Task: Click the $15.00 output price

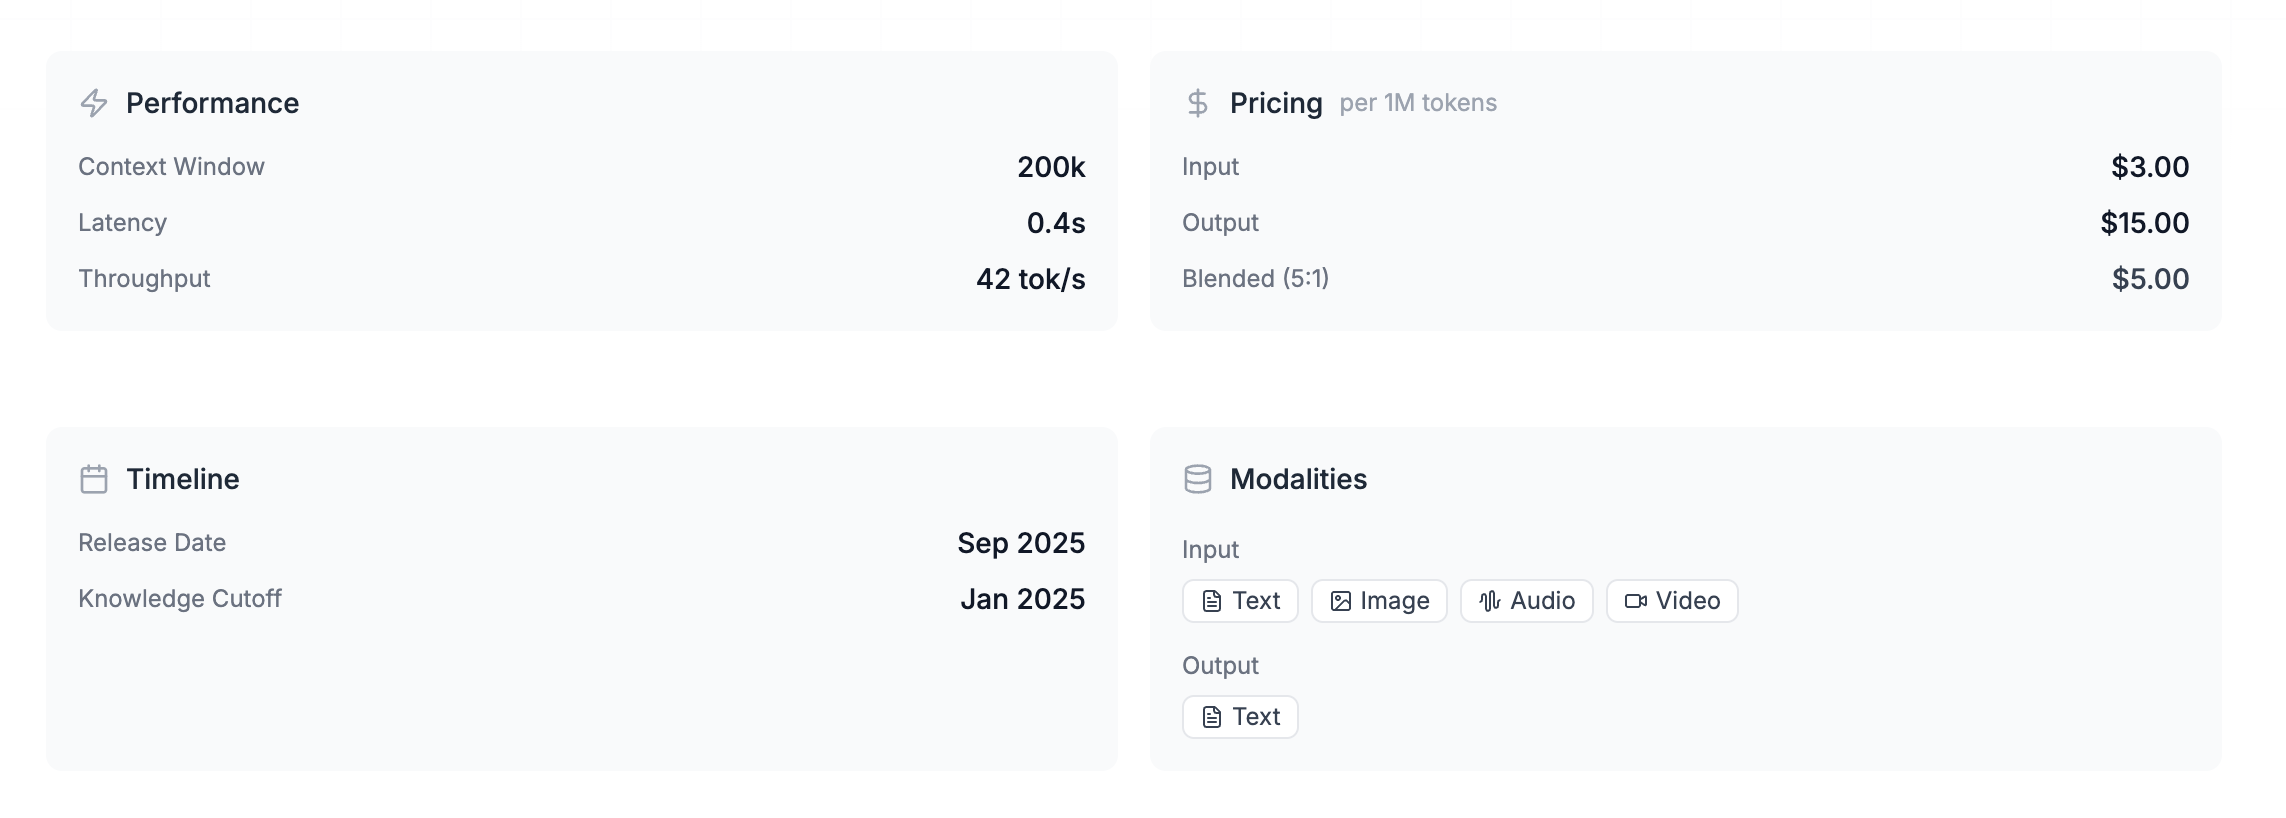Action: click(x=2145, y=223)
